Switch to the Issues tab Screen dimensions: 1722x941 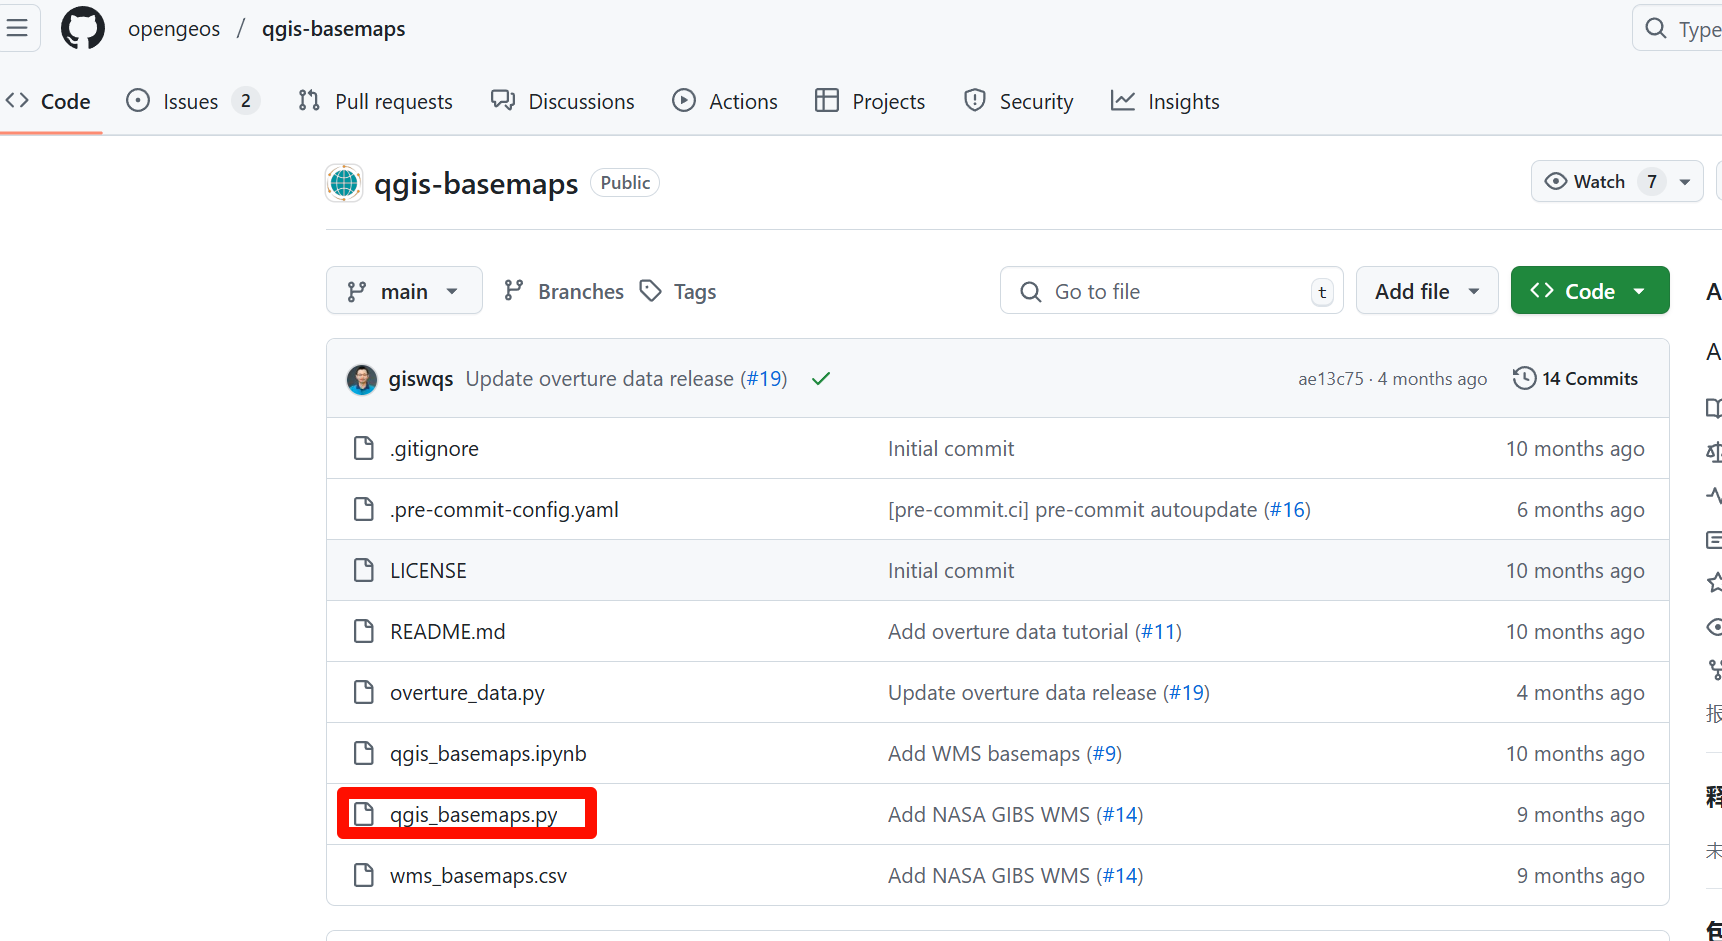[192, 101]
